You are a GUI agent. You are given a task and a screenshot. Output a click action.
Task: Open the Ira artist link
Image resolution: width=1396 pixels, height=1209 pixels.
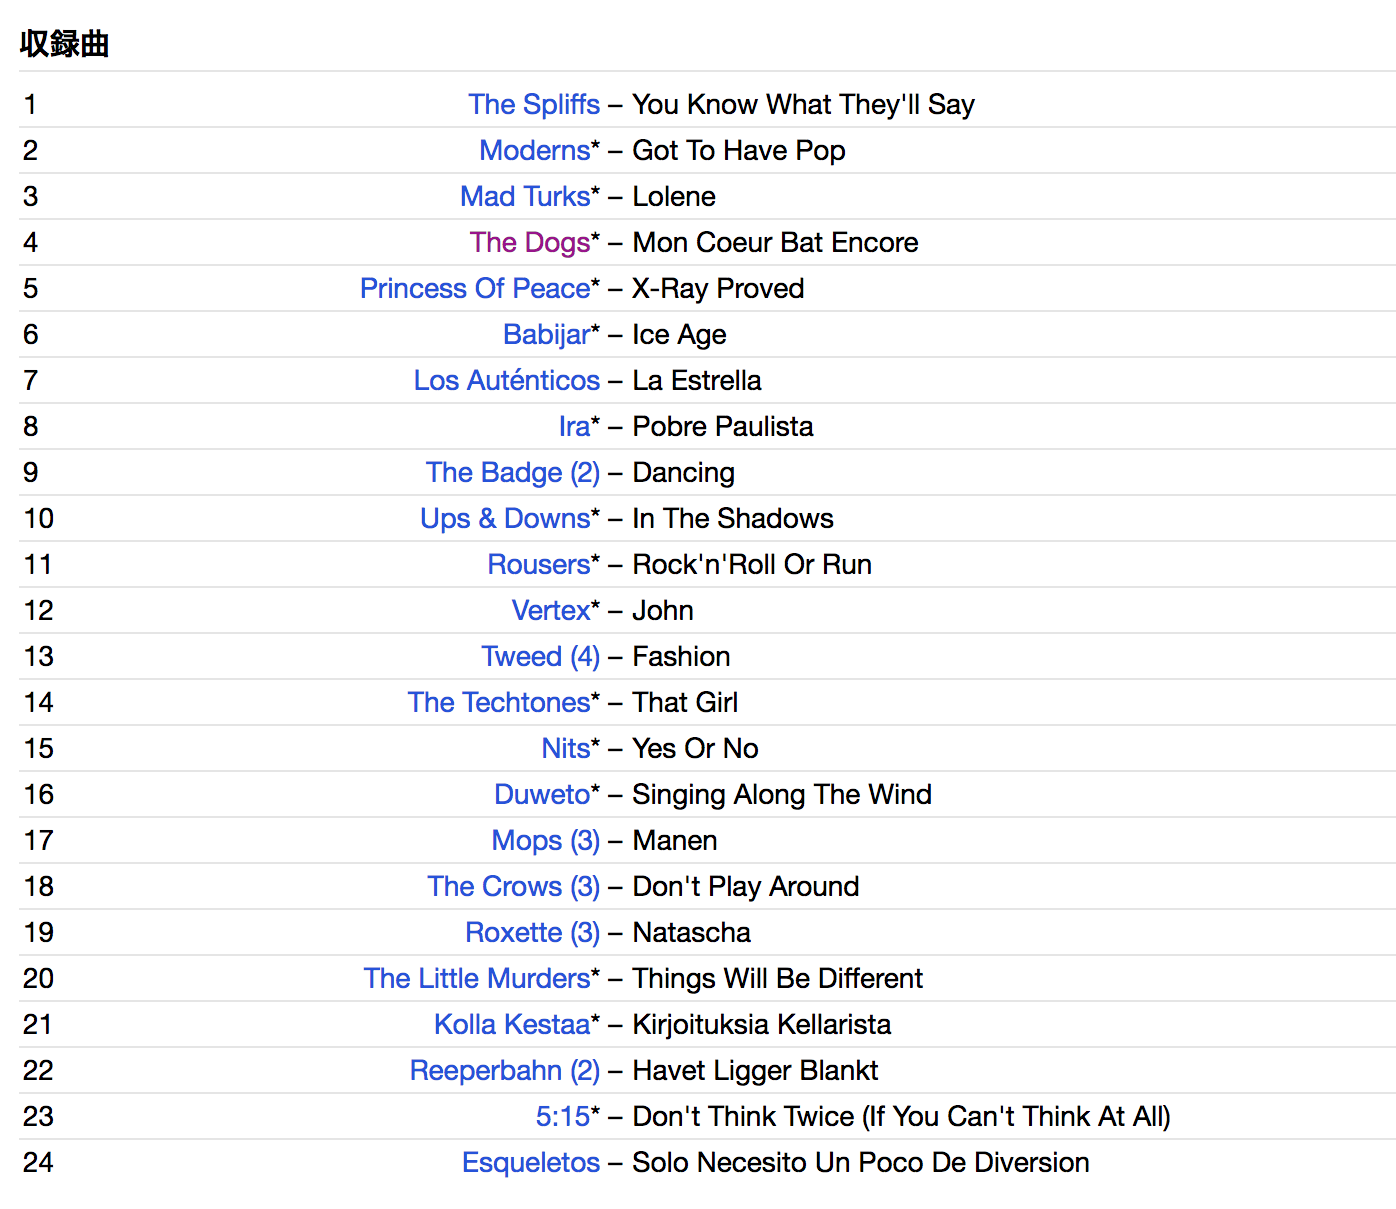pos(574,426)
